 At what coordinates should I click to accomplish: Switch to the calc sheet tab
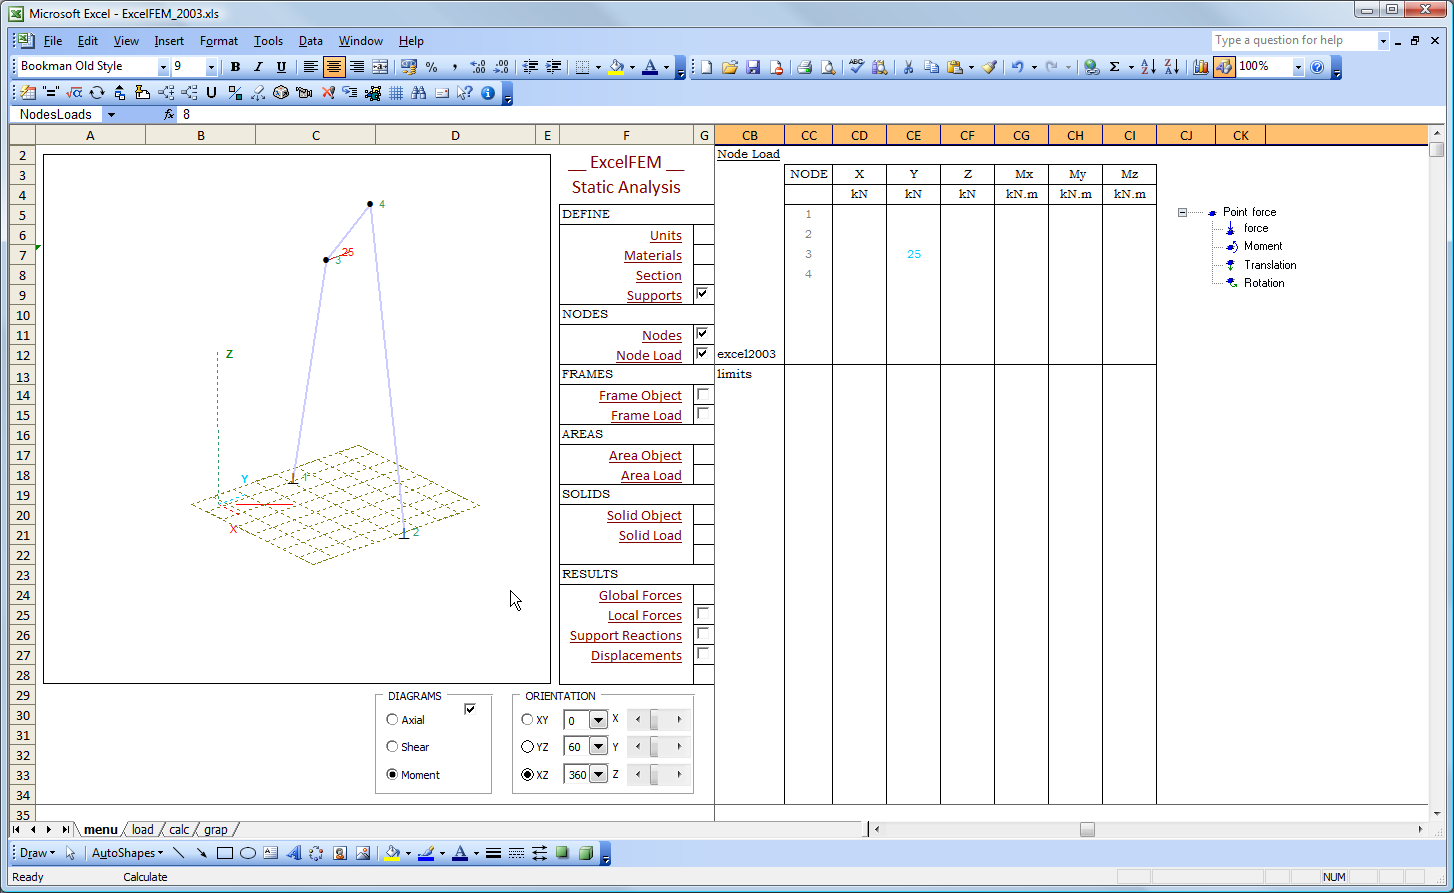(179, 830)
